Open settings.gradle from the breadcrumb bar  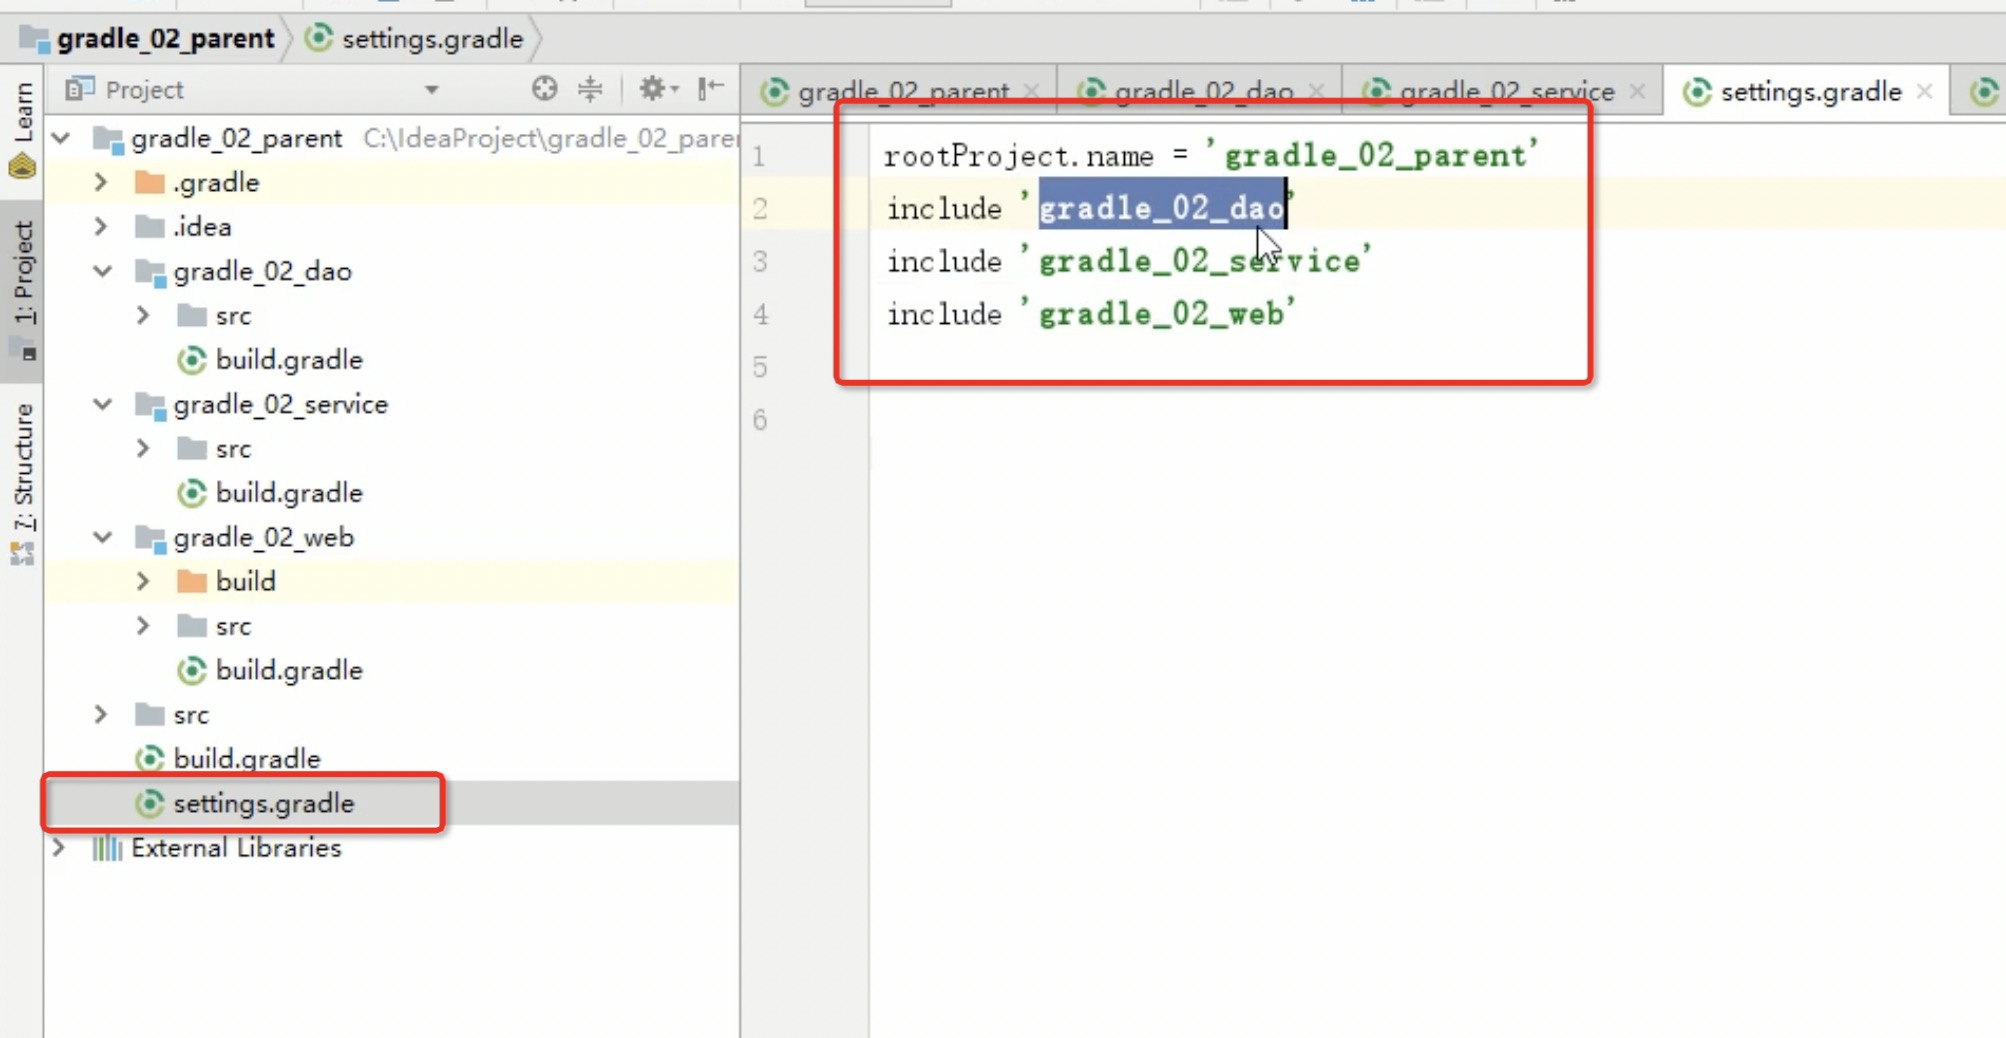[x=432, y=39]
